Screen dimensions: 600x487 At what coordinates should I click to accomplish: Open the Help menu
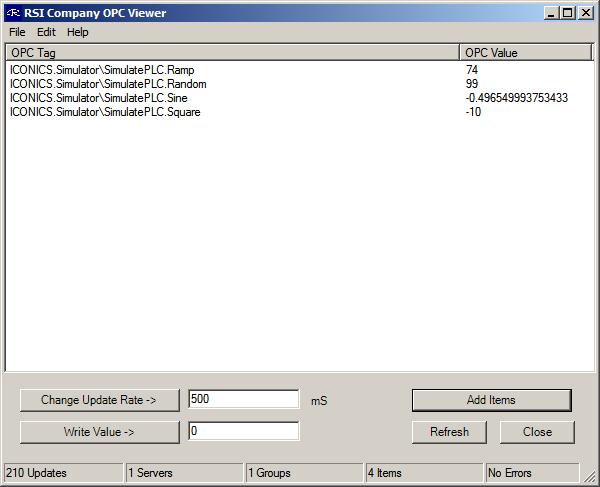click(x=78, y=32)
